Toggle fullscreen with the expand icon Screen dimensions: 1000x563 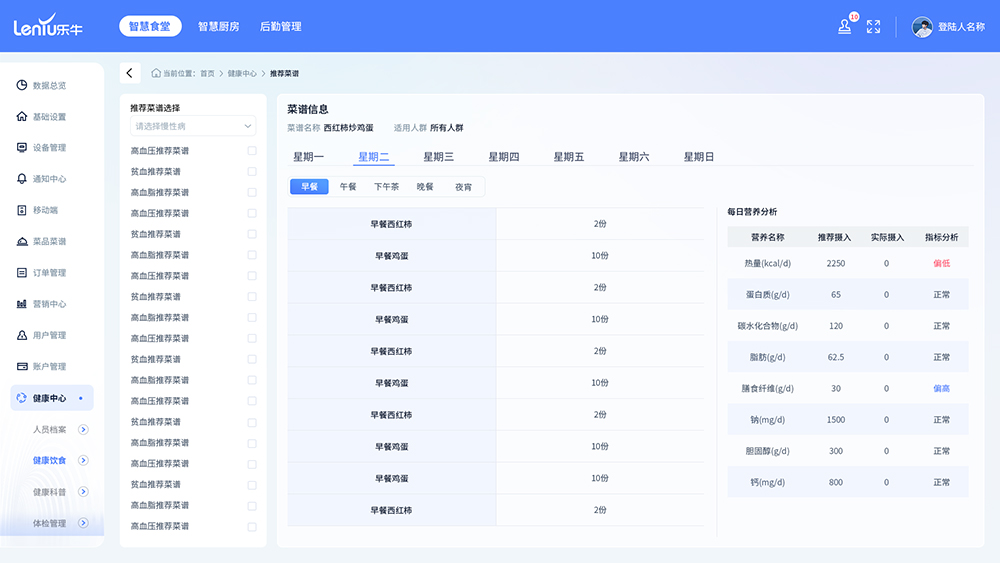[x=873, y=26]
